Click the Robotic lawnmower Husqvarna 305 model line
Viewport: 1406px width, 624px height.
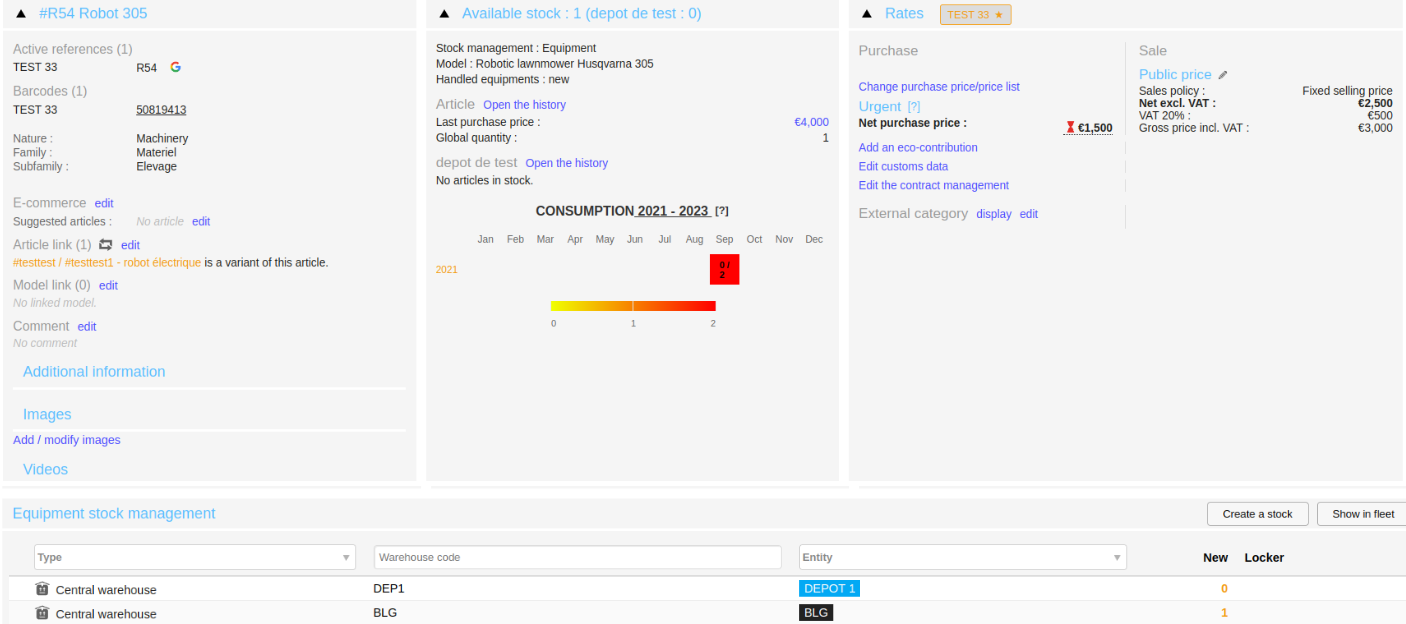click(x=545, y=64)
